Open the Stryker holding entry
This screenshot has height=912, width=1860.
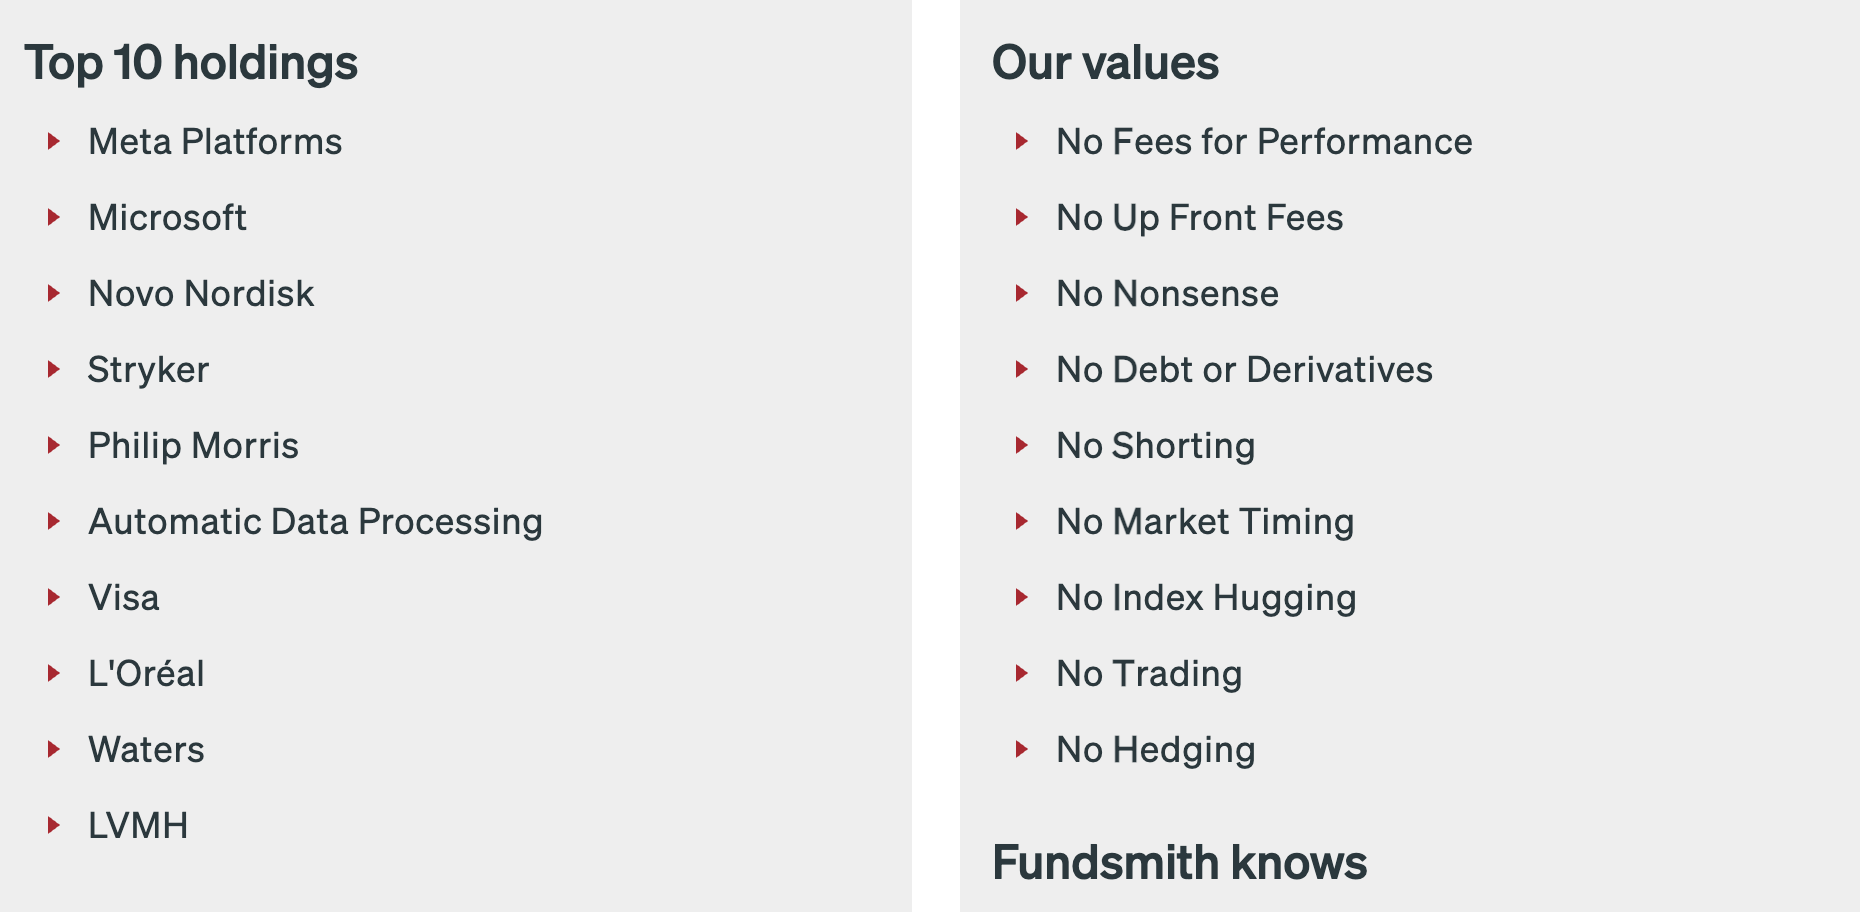point(148,370)
